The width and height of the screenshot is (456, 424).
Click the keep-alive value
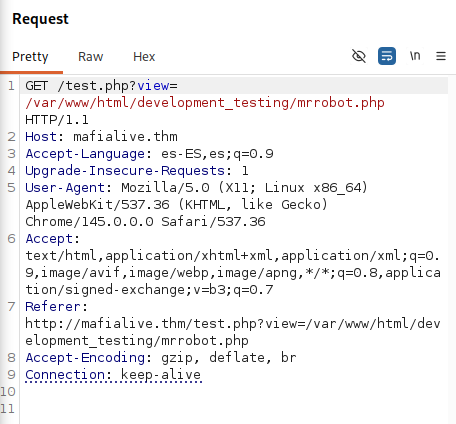pyautogui.click(x=161, y=375)
